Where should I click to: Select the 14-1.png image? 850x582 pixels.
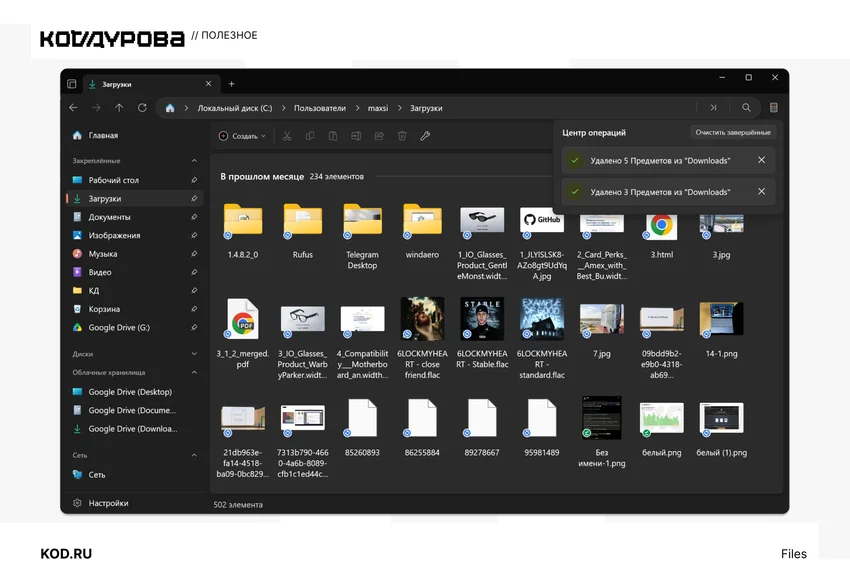(722, 329)
